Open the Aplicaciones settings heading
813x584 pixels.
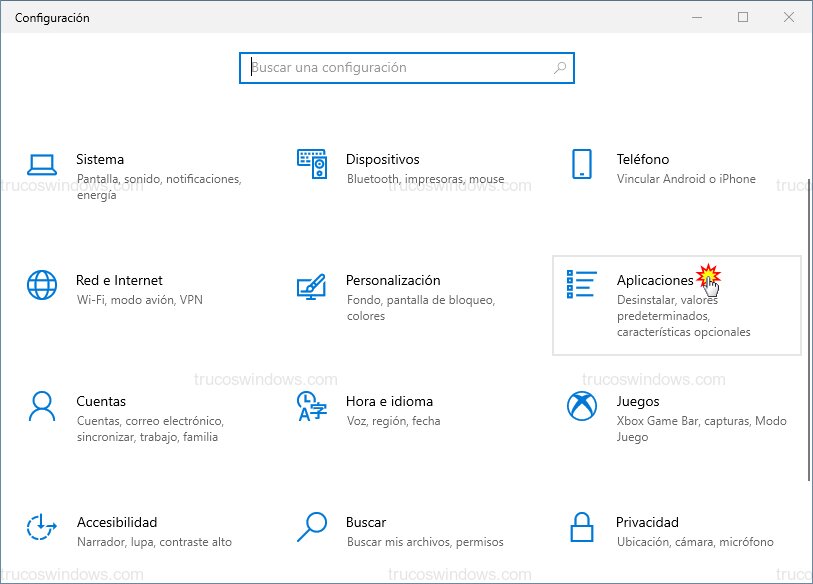(654, 280)
